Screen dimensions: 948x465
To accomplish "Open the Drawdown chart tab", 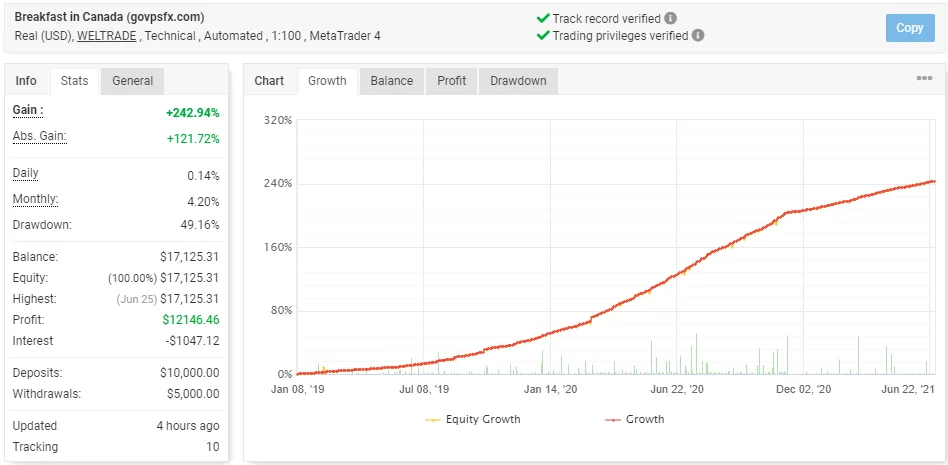I will pos(518,81).
